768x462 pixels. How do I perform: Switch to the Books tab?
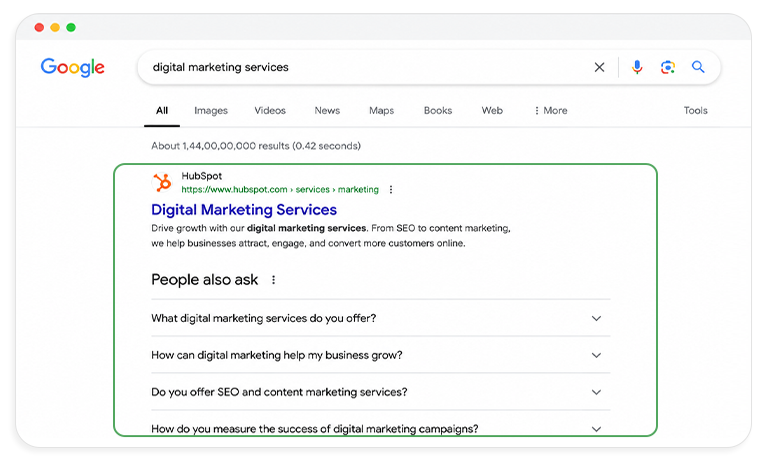pos(438,111)
